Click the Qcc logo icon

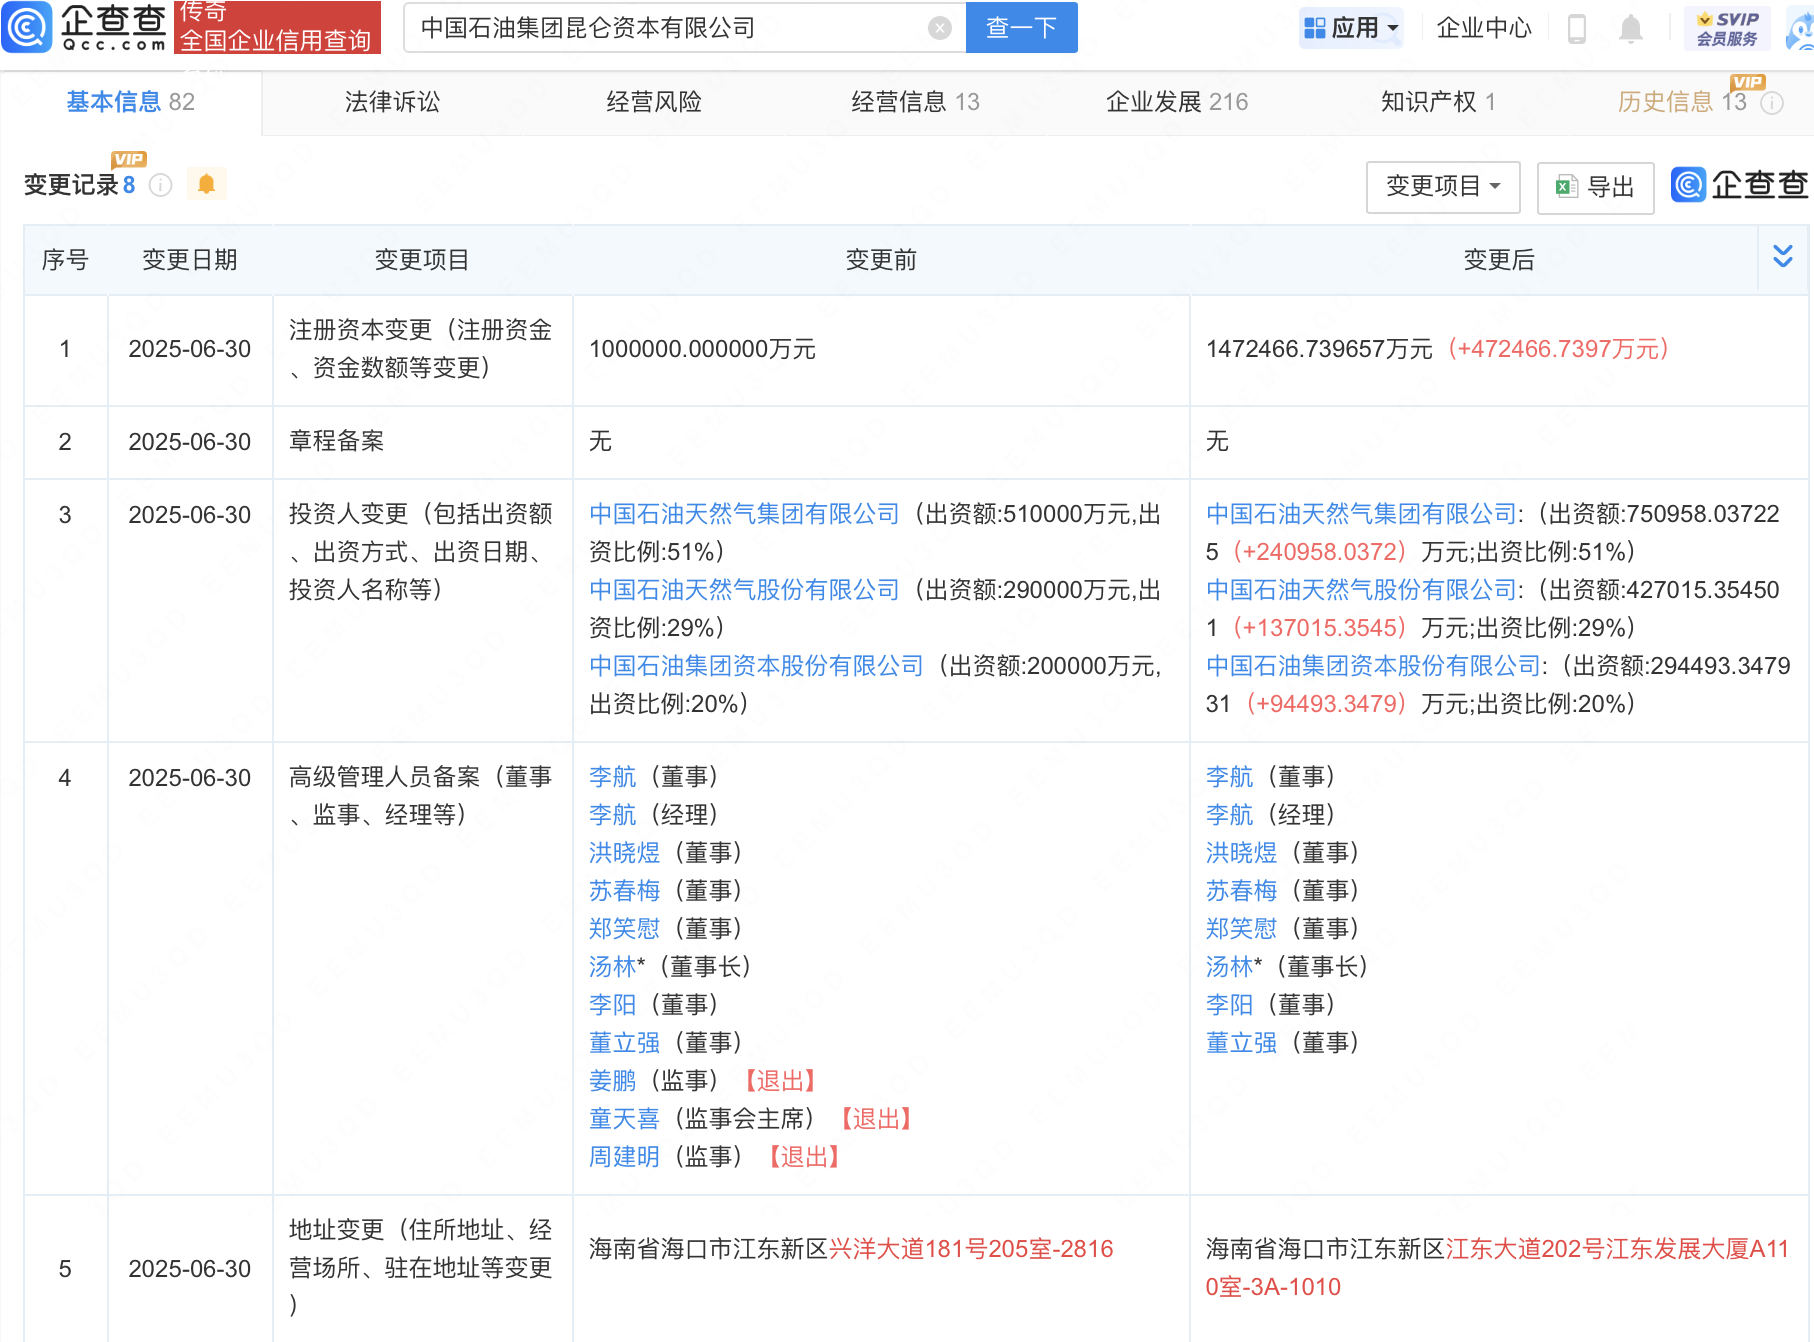(27, 27)
